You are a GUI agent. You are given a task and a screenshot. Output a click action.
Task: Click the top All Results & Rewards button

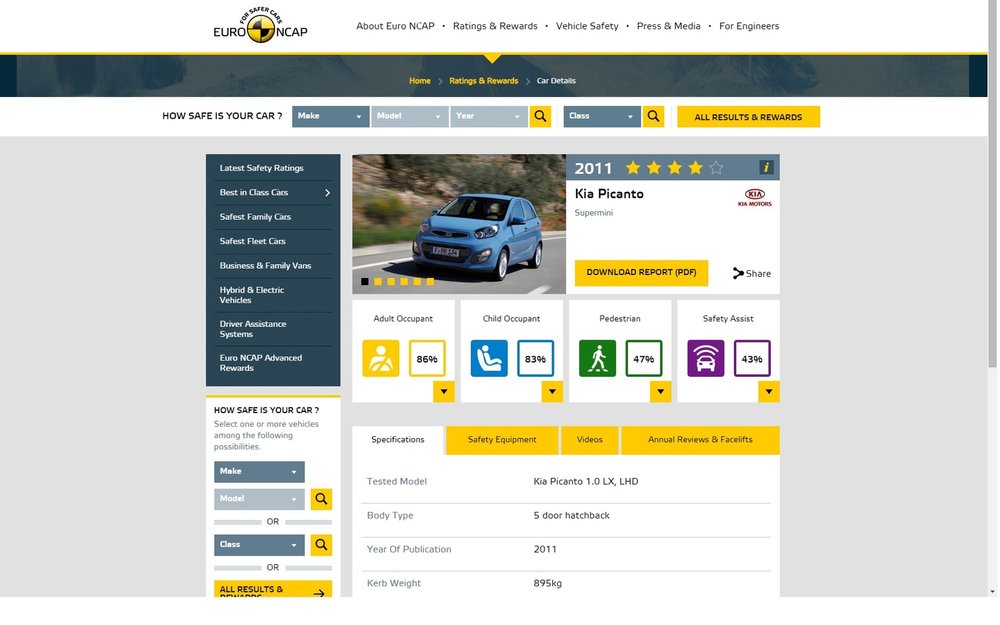coord(748,117)
